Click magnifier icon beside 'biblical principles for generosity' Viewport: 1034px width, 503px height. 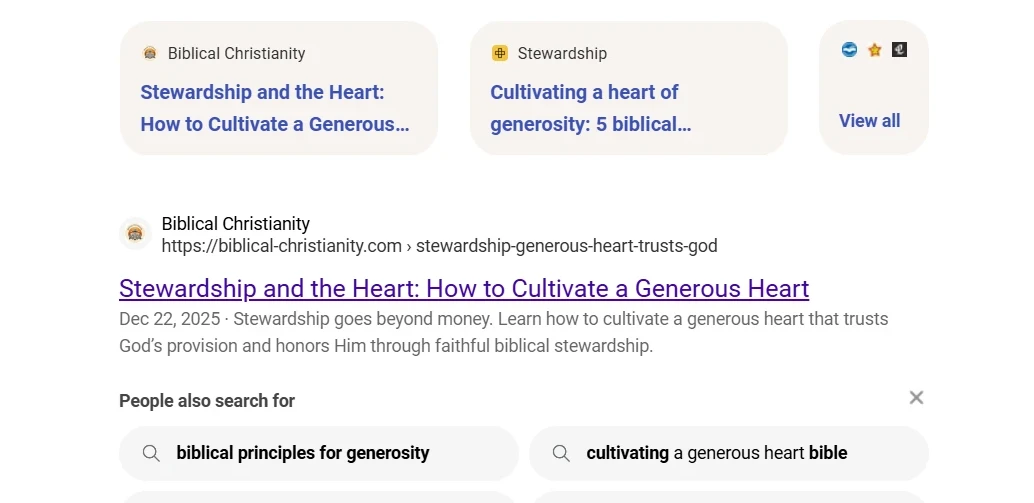(x=151, y=453)
